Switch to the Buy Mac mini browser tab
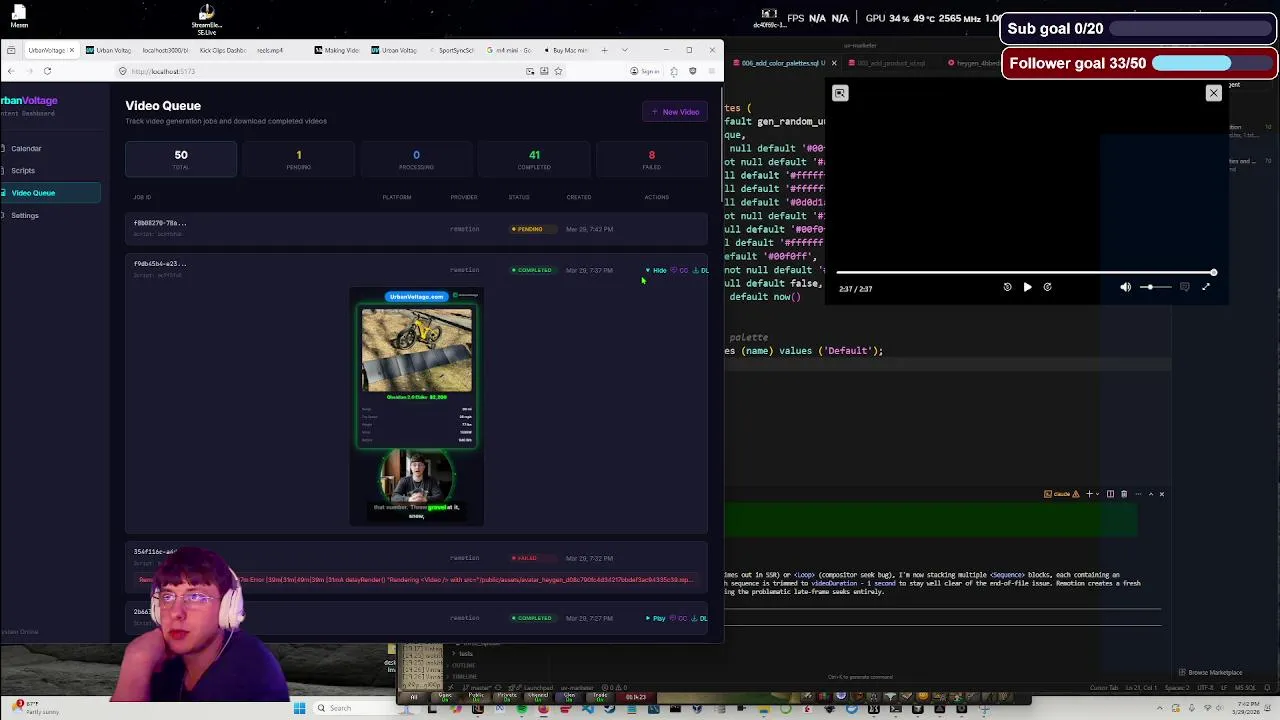Viewport: 1280px width, 720px height. tap(566, 50)
